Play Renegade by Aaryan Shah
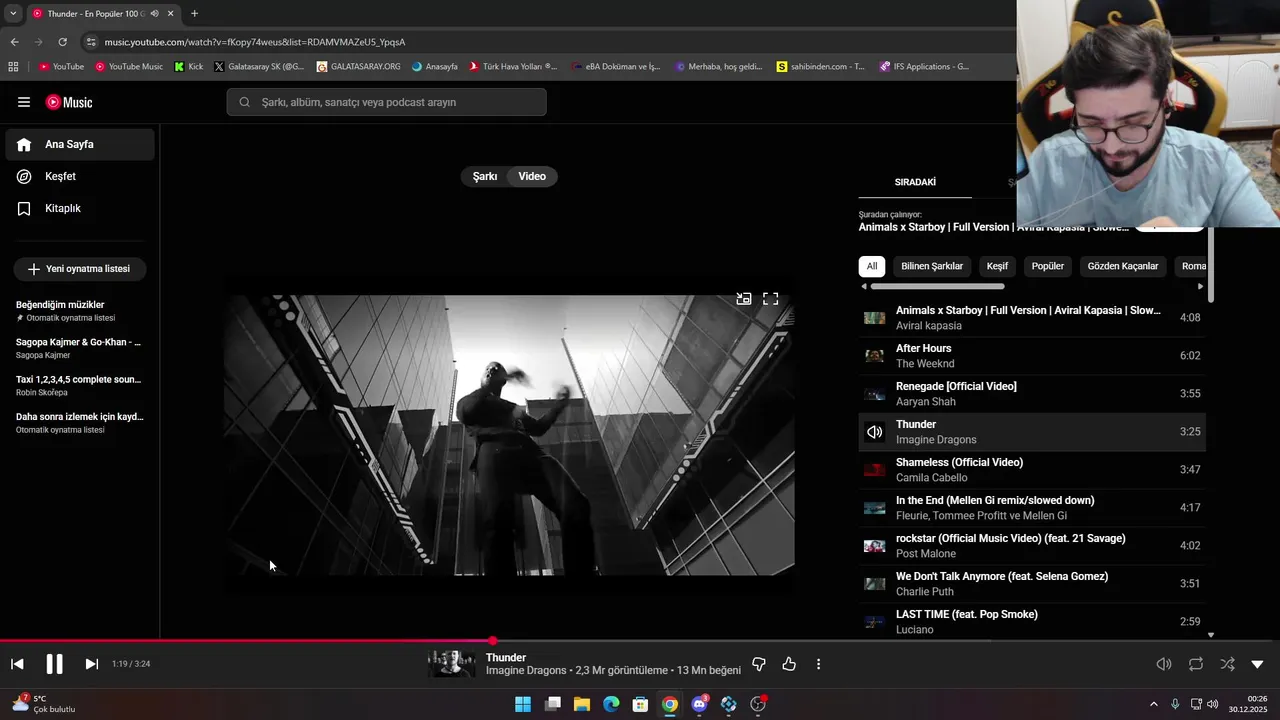Image resolution: width=1280 pixels, height=720 pixels. point(1032,394)
